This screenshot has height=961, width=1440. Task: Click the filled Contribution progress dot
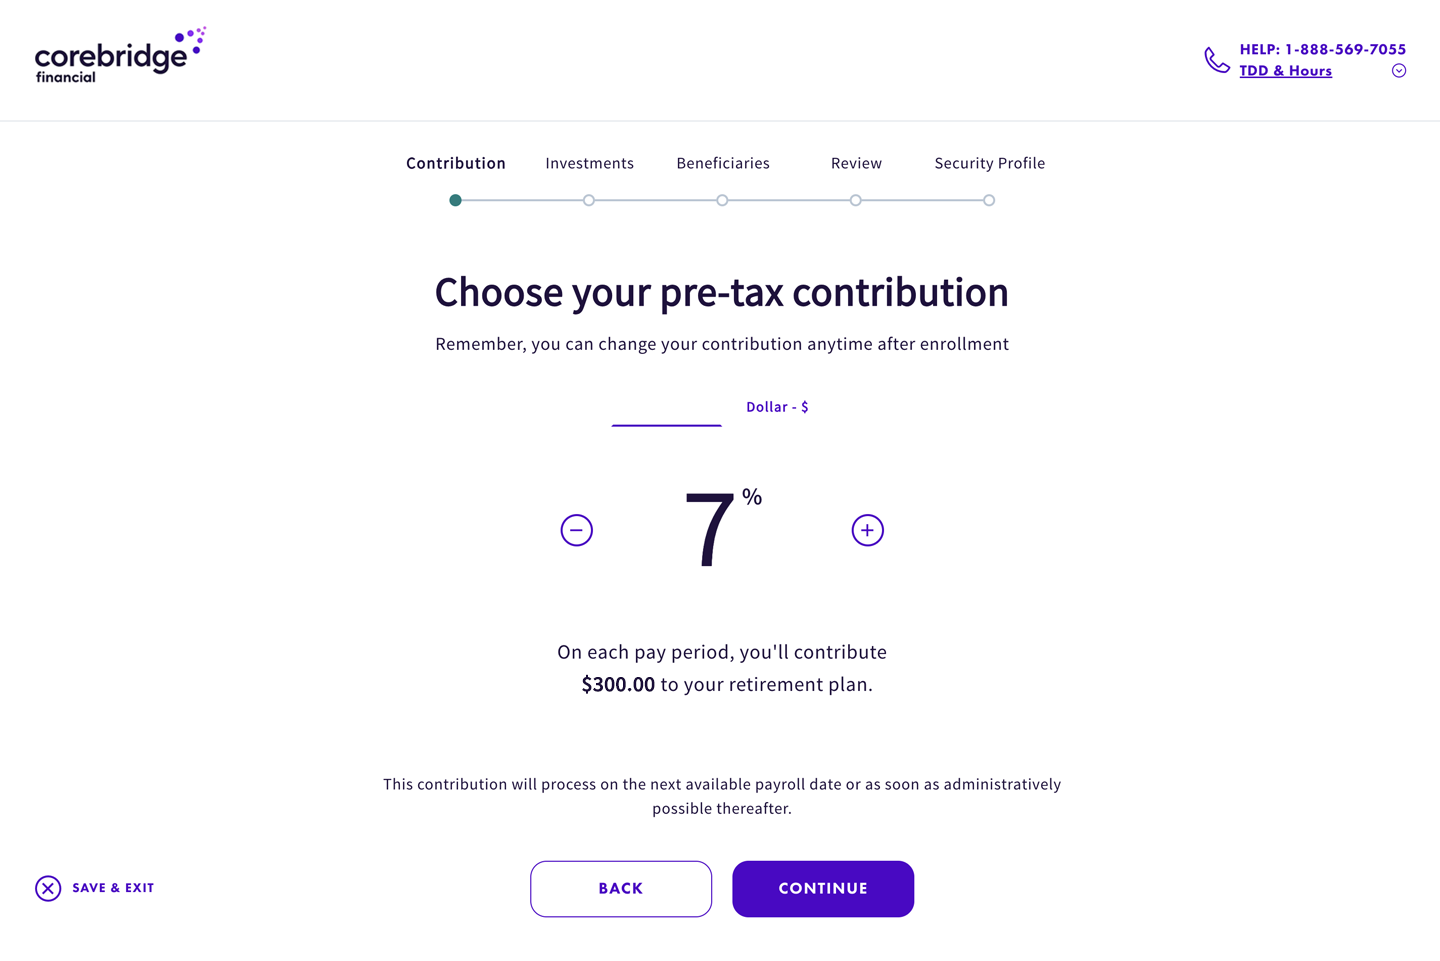(456, 200)
